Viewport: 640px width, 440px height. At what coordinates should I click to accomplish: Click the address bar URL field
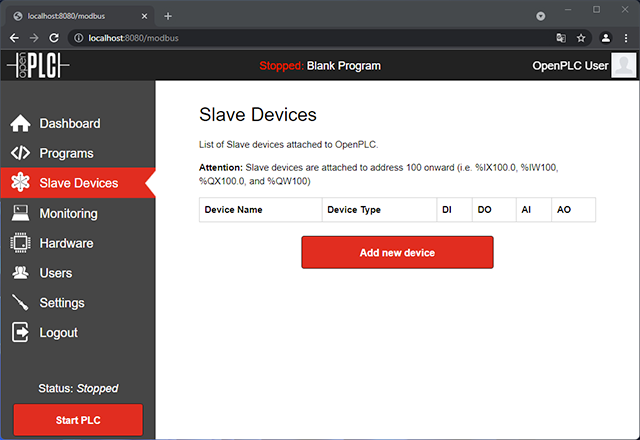click(300, 38)
